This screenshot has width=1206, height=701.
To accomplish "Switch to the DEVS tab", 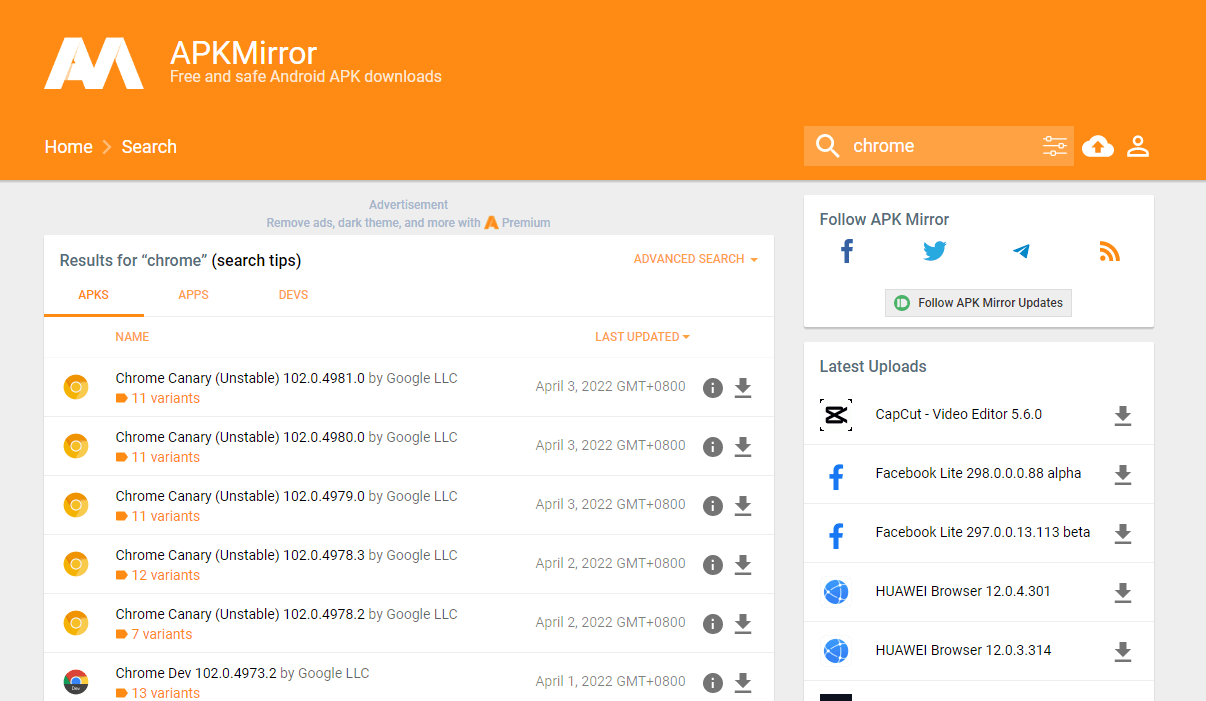I will [293, 295].
